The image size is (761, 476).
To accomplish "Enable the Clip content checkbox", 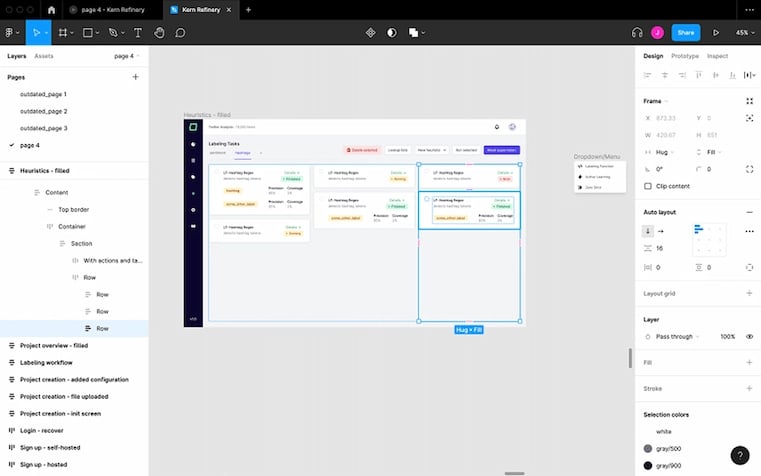I will coord(648,186).
